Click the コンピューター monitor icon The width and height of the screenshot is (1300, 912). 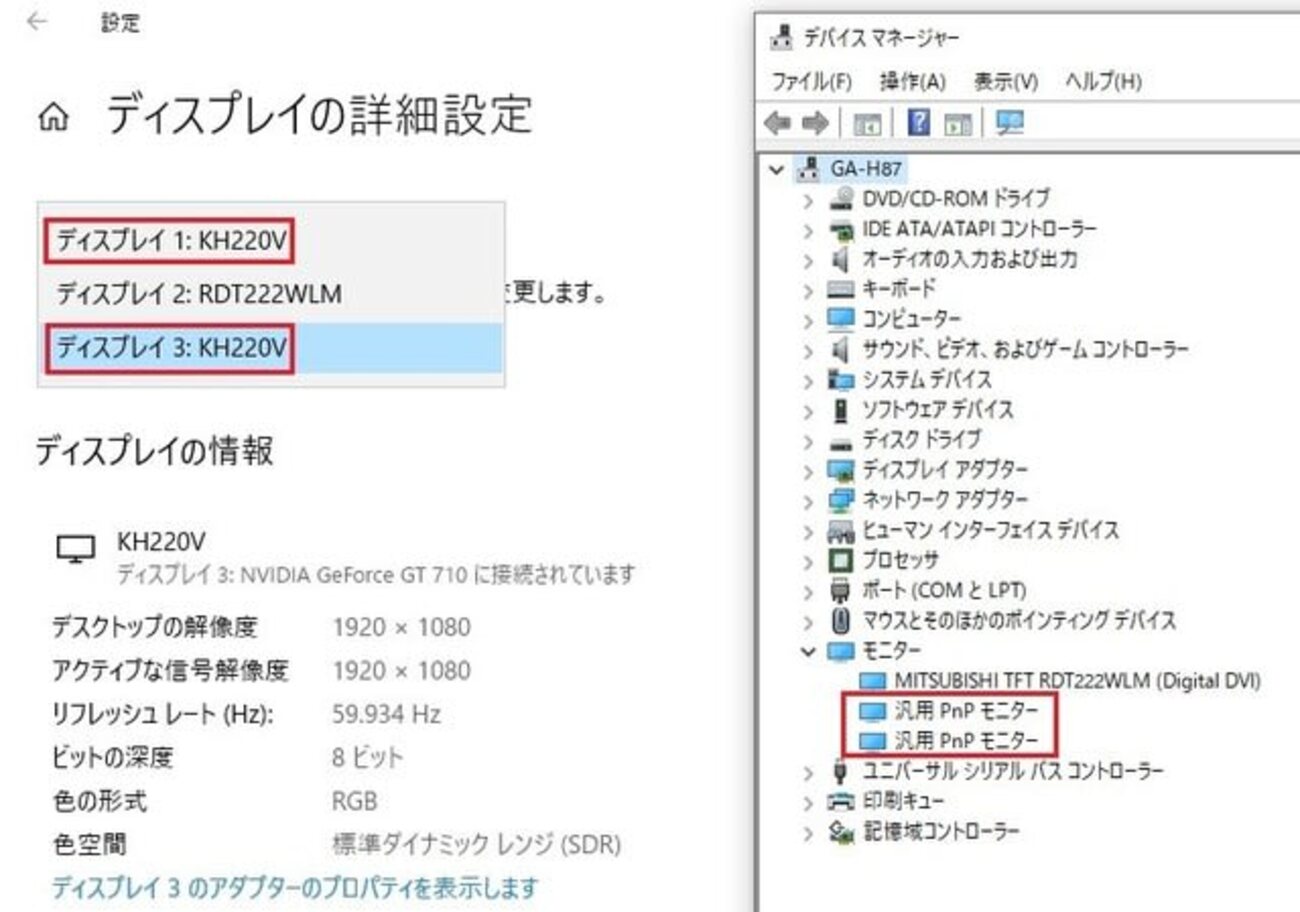click(x=843, y=319)
